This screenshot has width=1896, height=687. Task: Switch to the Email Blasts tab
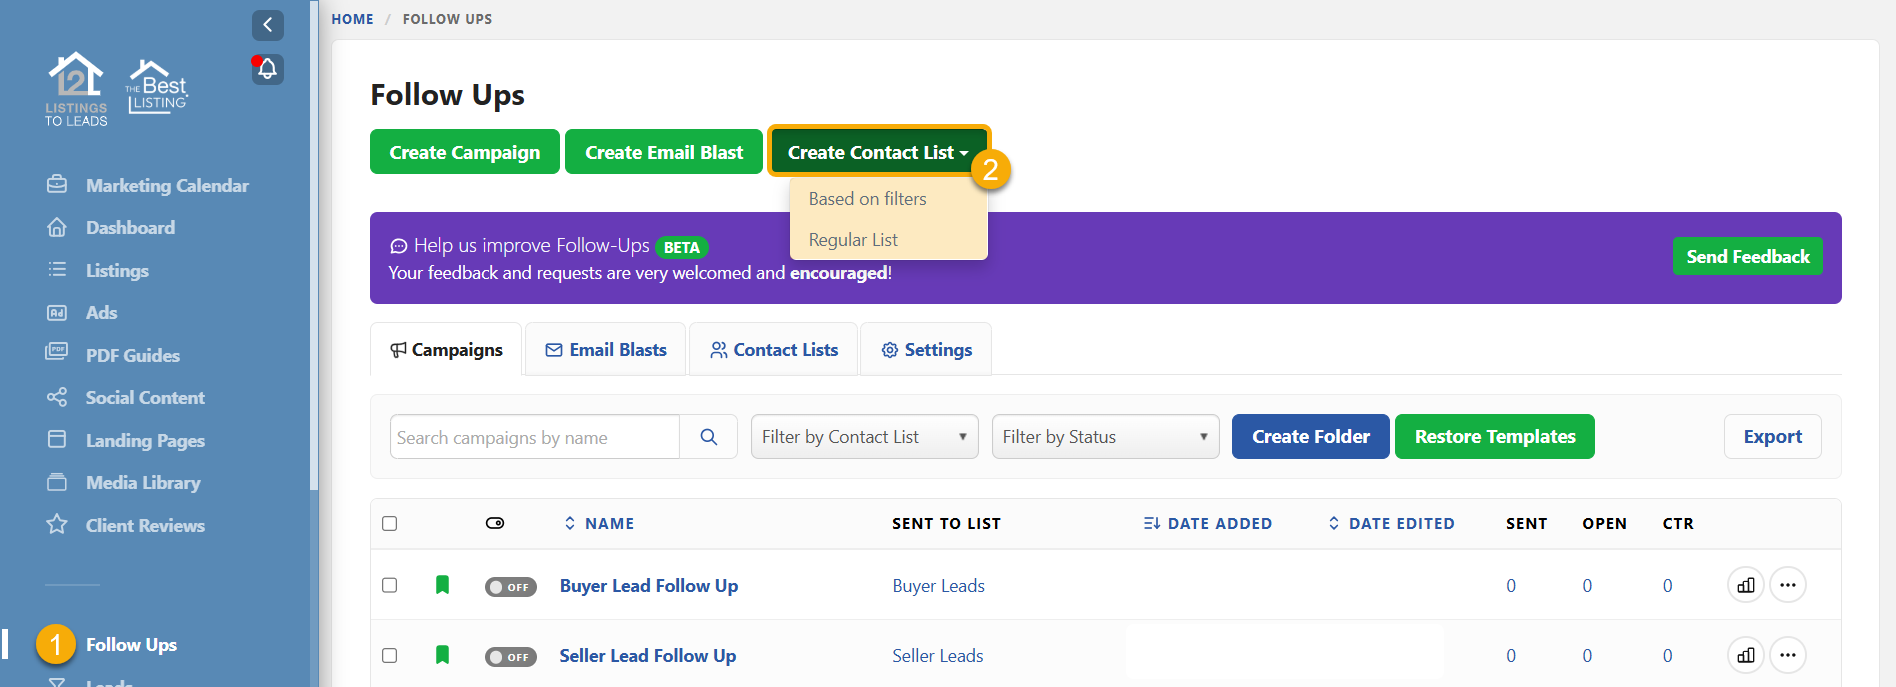(x=606, y=350)
